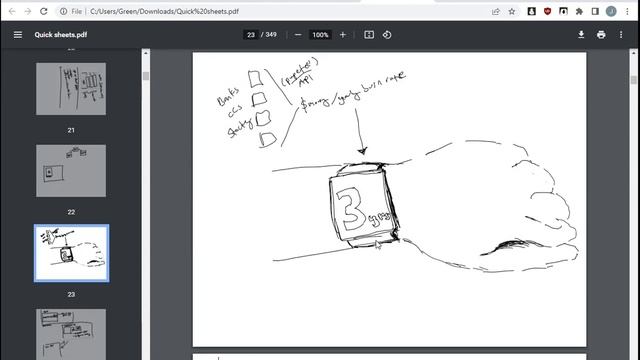The width and height of the screenshot is (640, 360).
Task: Click the Quick sheets.pdf title
Action: (x=61, y=35)
